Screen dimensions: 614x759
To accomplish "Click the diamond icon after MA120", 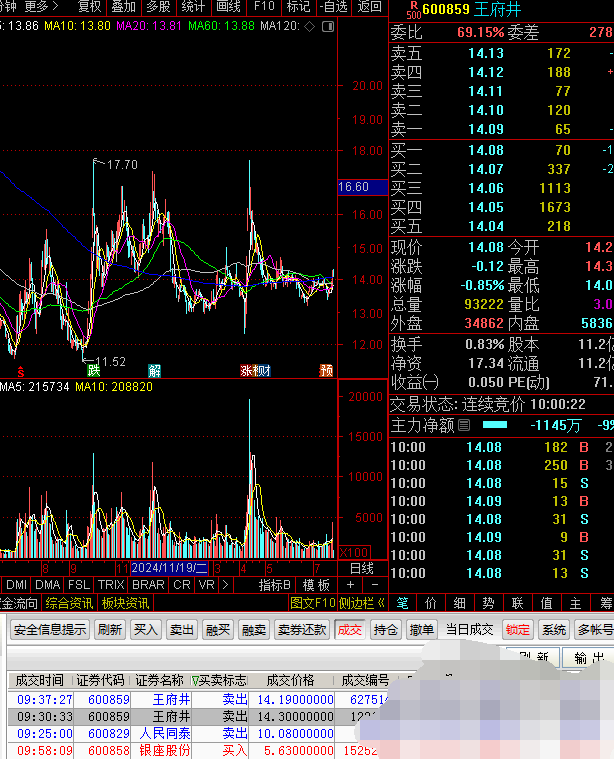I will (x=309, y=26).
